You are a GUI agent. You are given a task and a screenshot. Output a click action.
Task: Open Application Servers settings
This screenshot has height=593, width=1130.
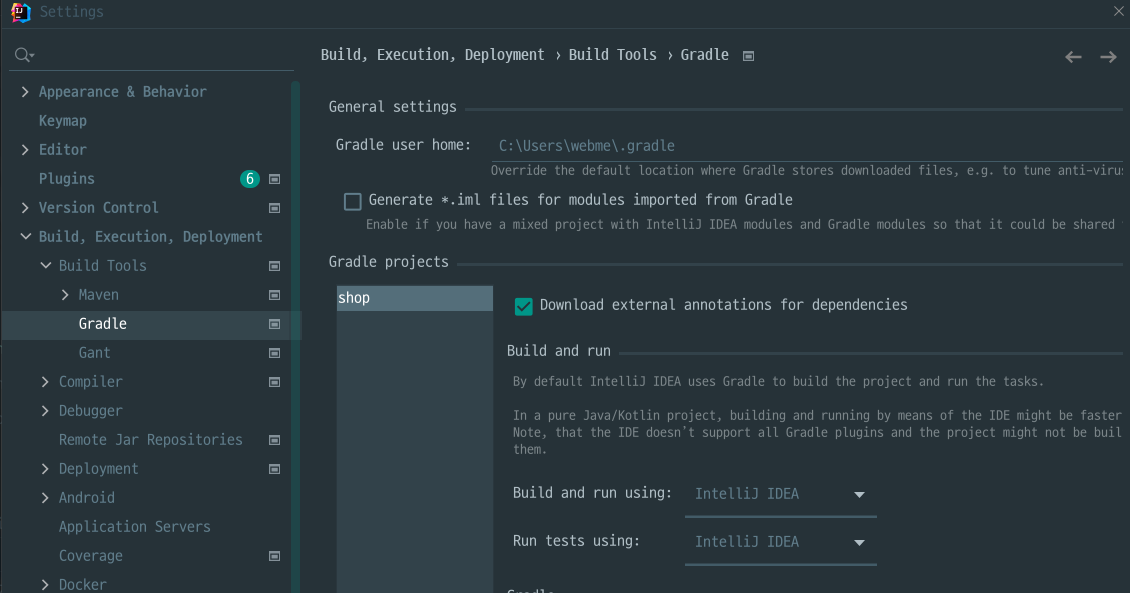135,527
